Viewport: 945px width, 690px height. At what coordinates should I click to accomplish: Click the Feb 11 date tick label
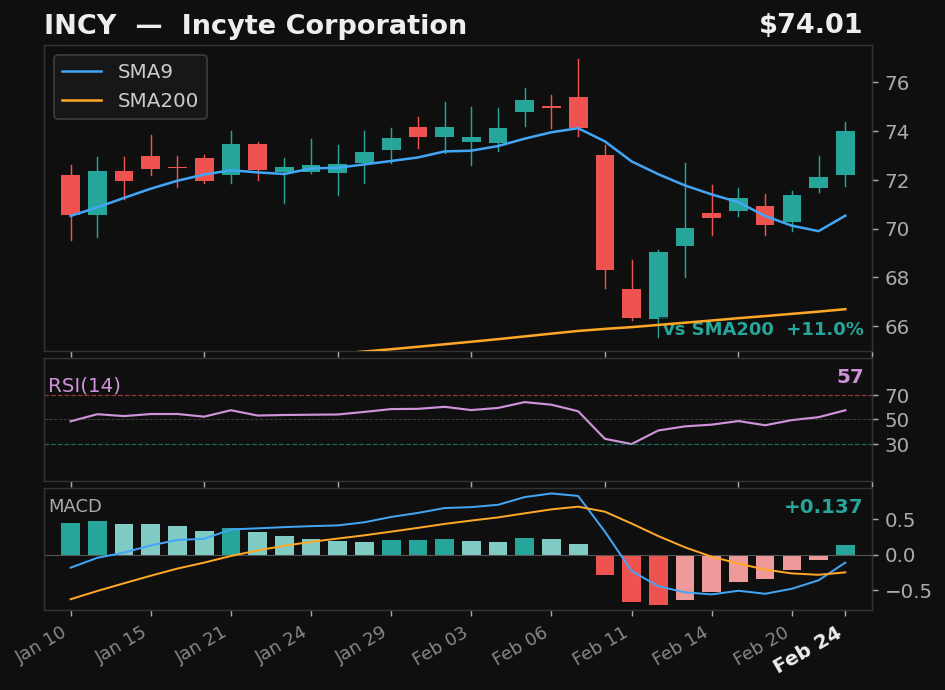pos(601,646)
